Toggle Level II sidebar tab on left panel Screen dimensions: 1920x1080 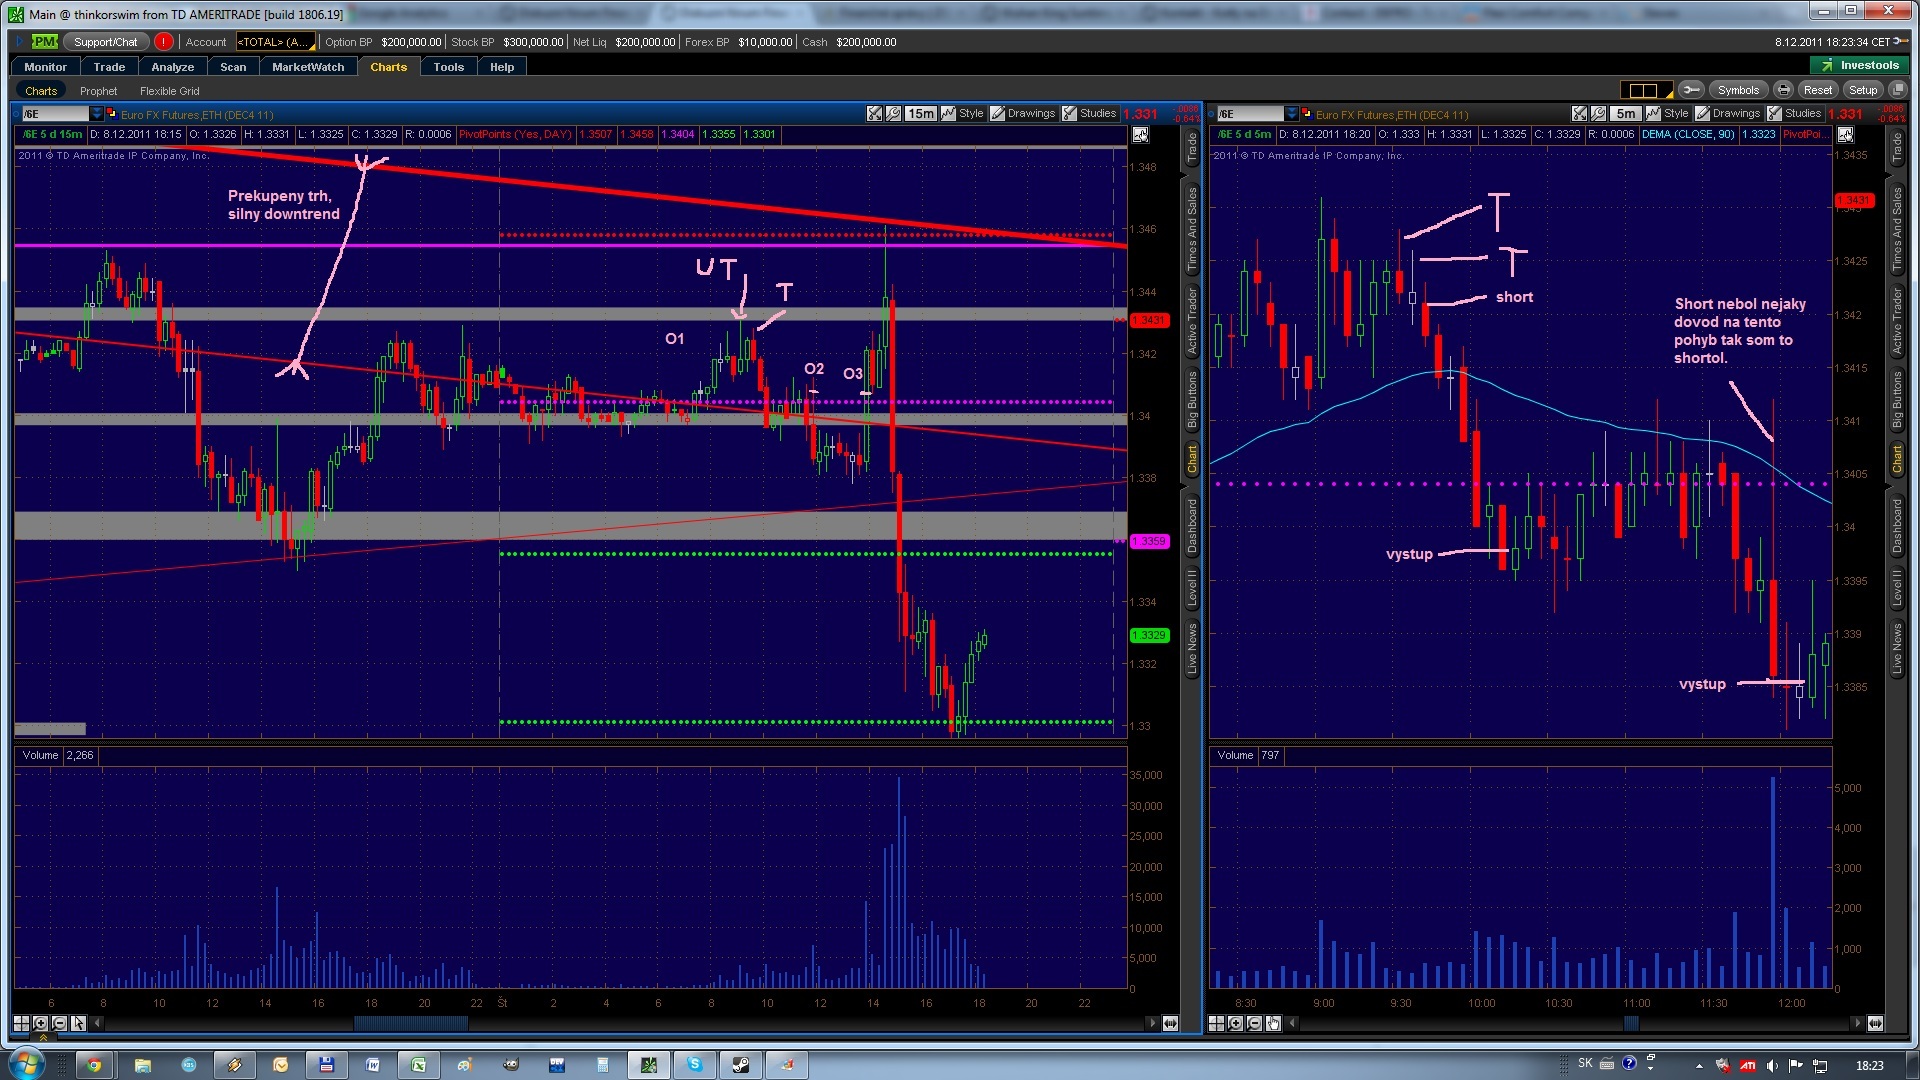click(1192, 588)
